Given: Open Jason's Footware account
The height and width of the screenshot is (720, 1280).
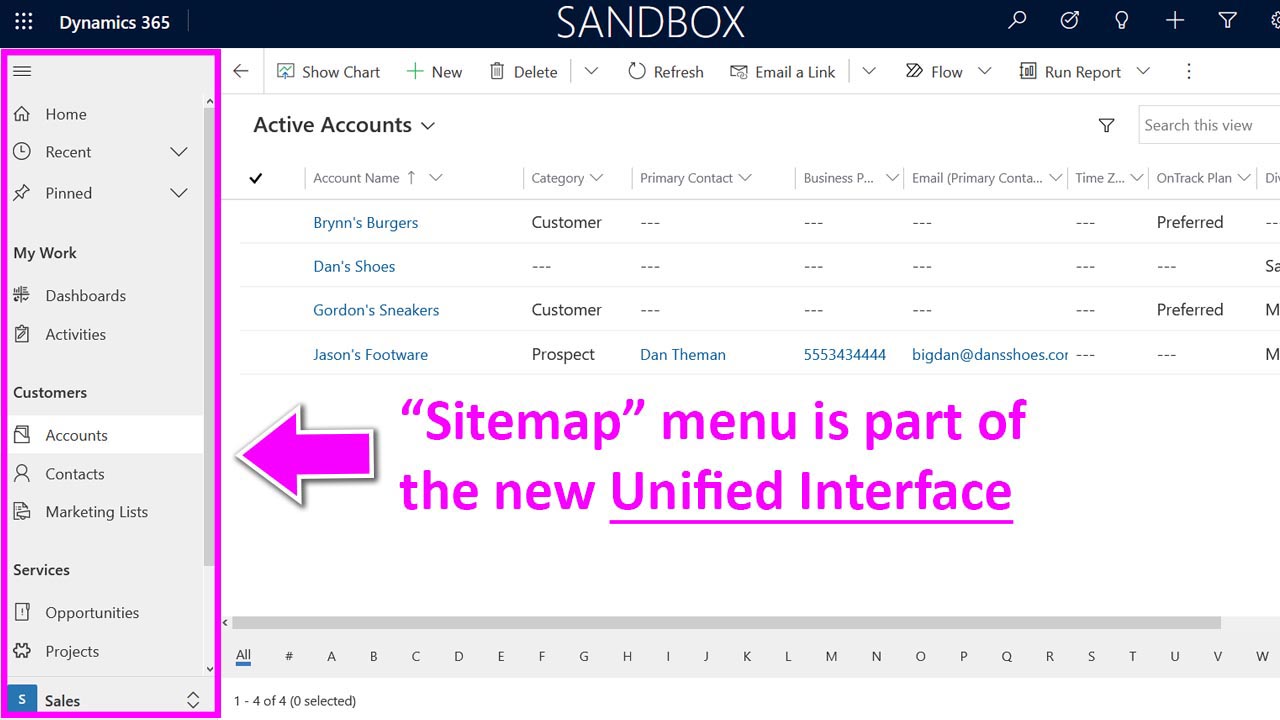Looking at the screenshot, I should (x=370, y=354).
